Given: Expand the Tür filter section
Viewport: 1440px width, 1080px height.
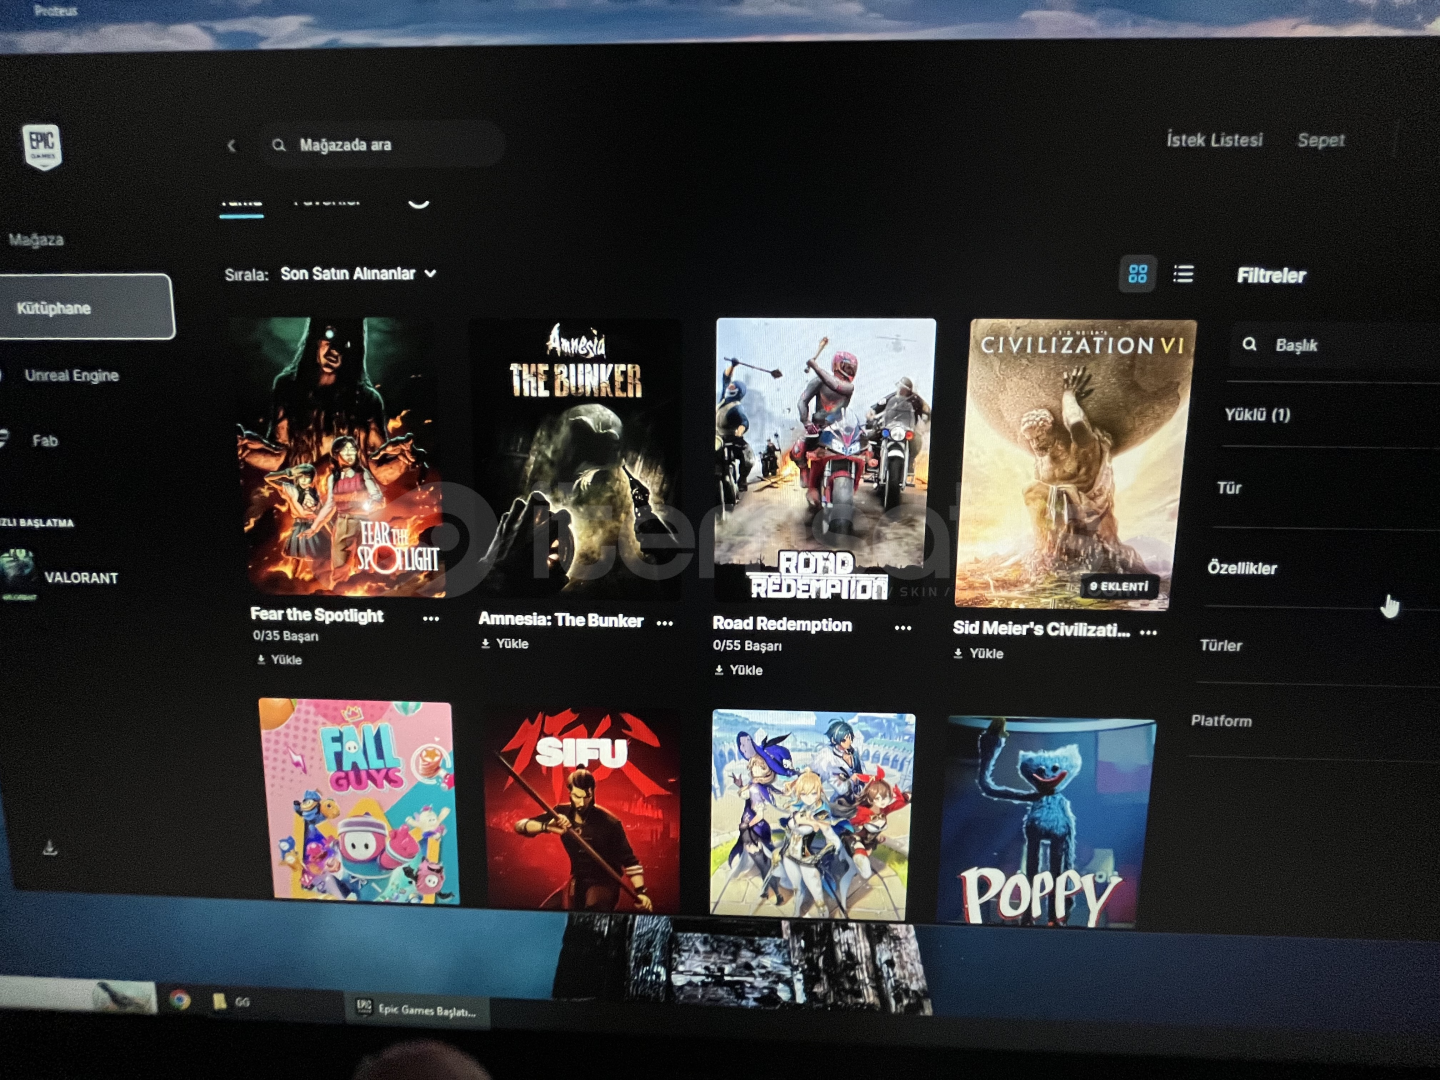Looking at the screenshot, I should [1229, 488].
